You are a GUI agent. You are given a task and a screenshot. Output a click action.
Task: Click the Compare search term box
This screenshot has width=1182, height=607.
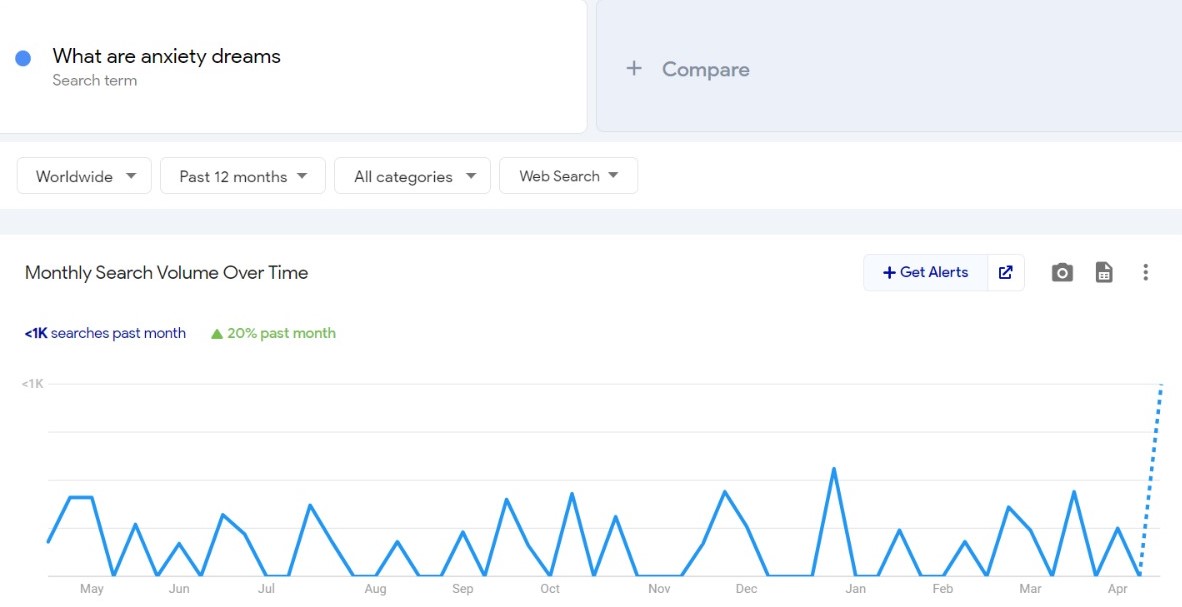[x=889, y=66]
